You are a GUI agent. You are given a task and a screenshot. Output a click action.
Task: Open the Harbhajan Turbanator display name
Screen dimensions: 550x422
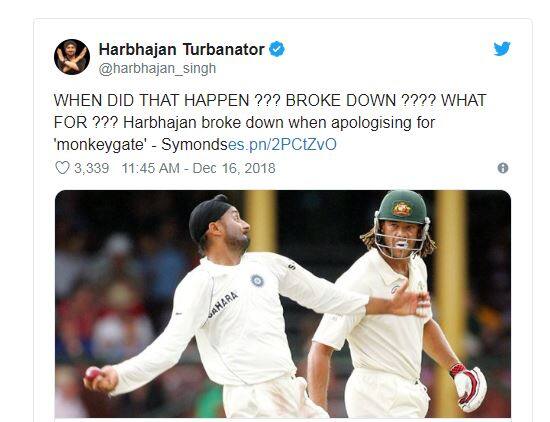tap(181, 49)
